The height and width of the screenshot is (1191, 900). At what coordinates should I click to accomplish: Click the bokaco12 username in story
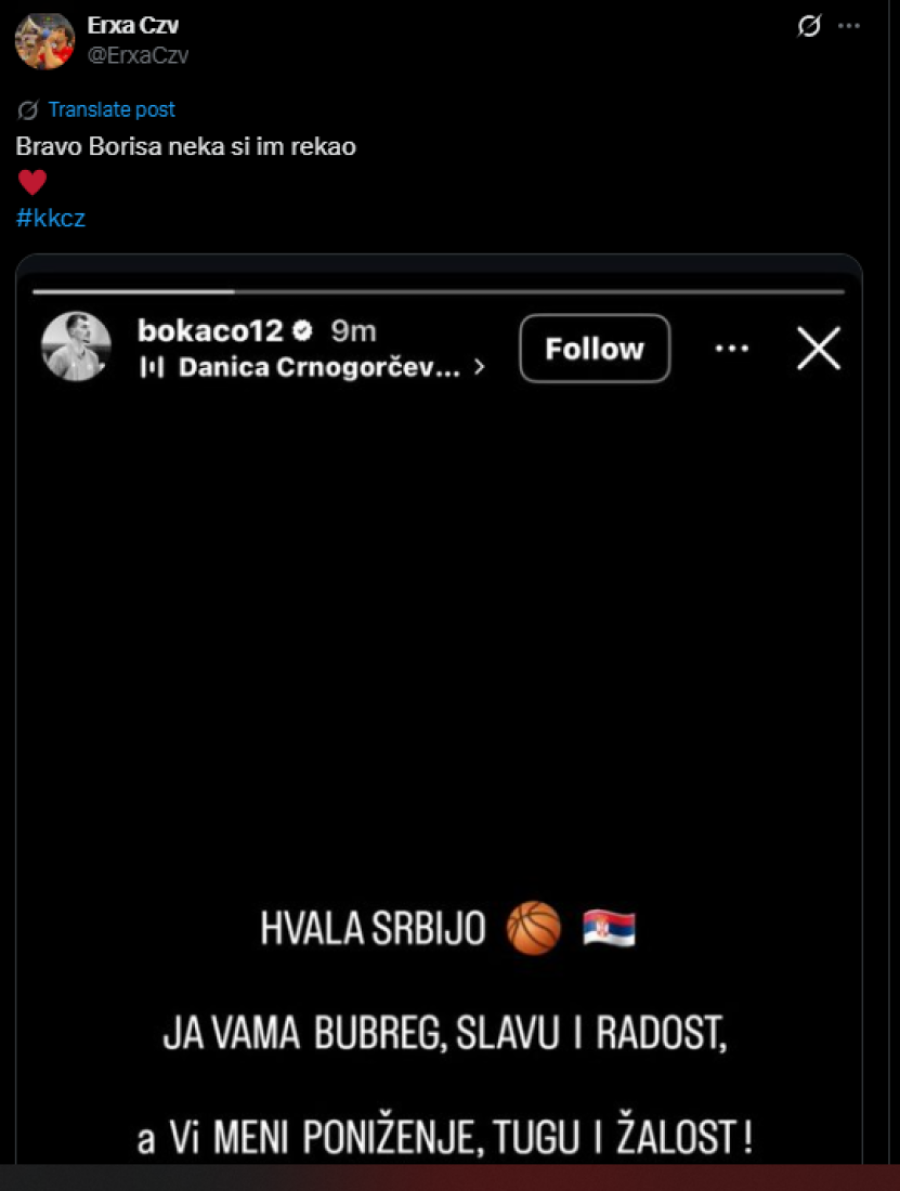(x=210, y=331)
